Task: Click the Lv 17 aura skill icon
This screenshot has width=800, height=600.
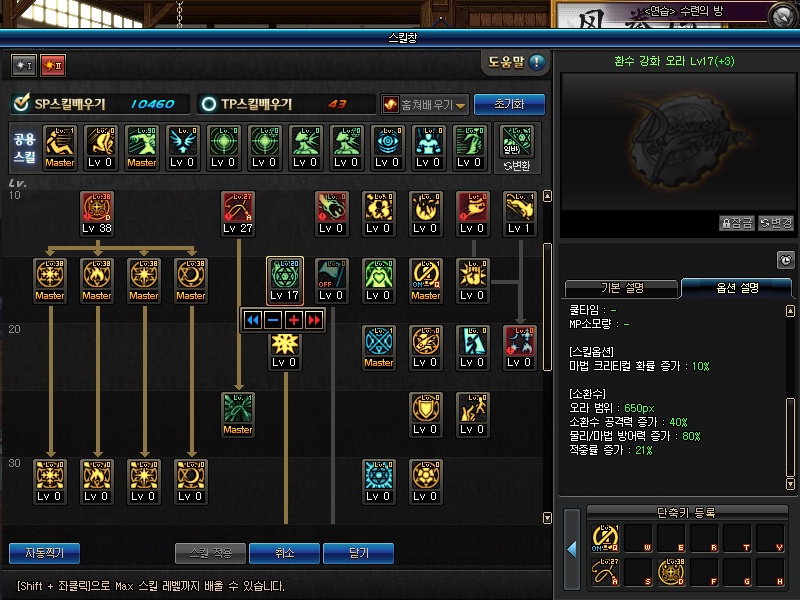Action: coord(285,274)
